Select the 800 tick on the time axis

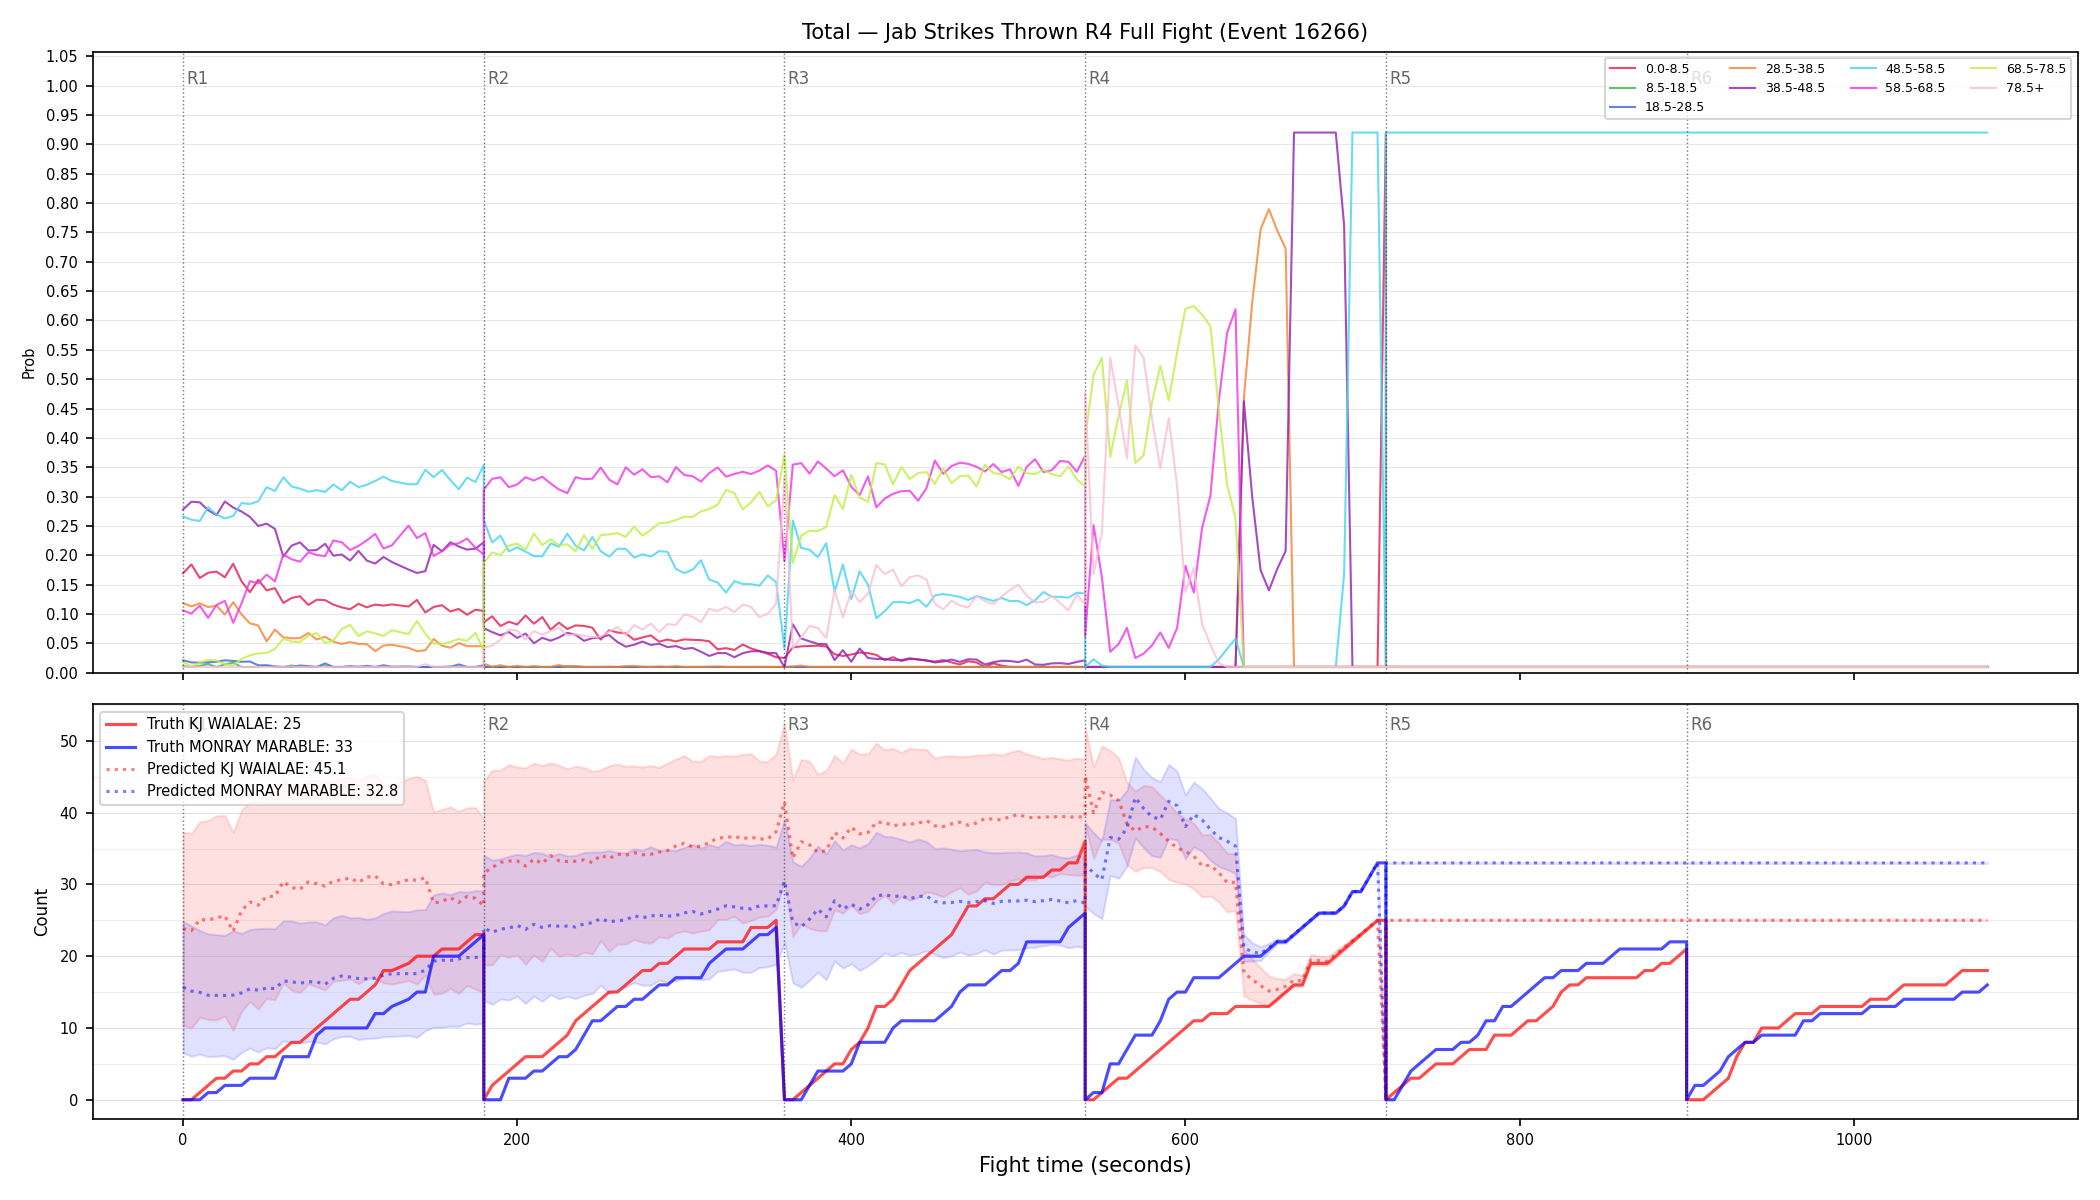click(1520, 1139)
